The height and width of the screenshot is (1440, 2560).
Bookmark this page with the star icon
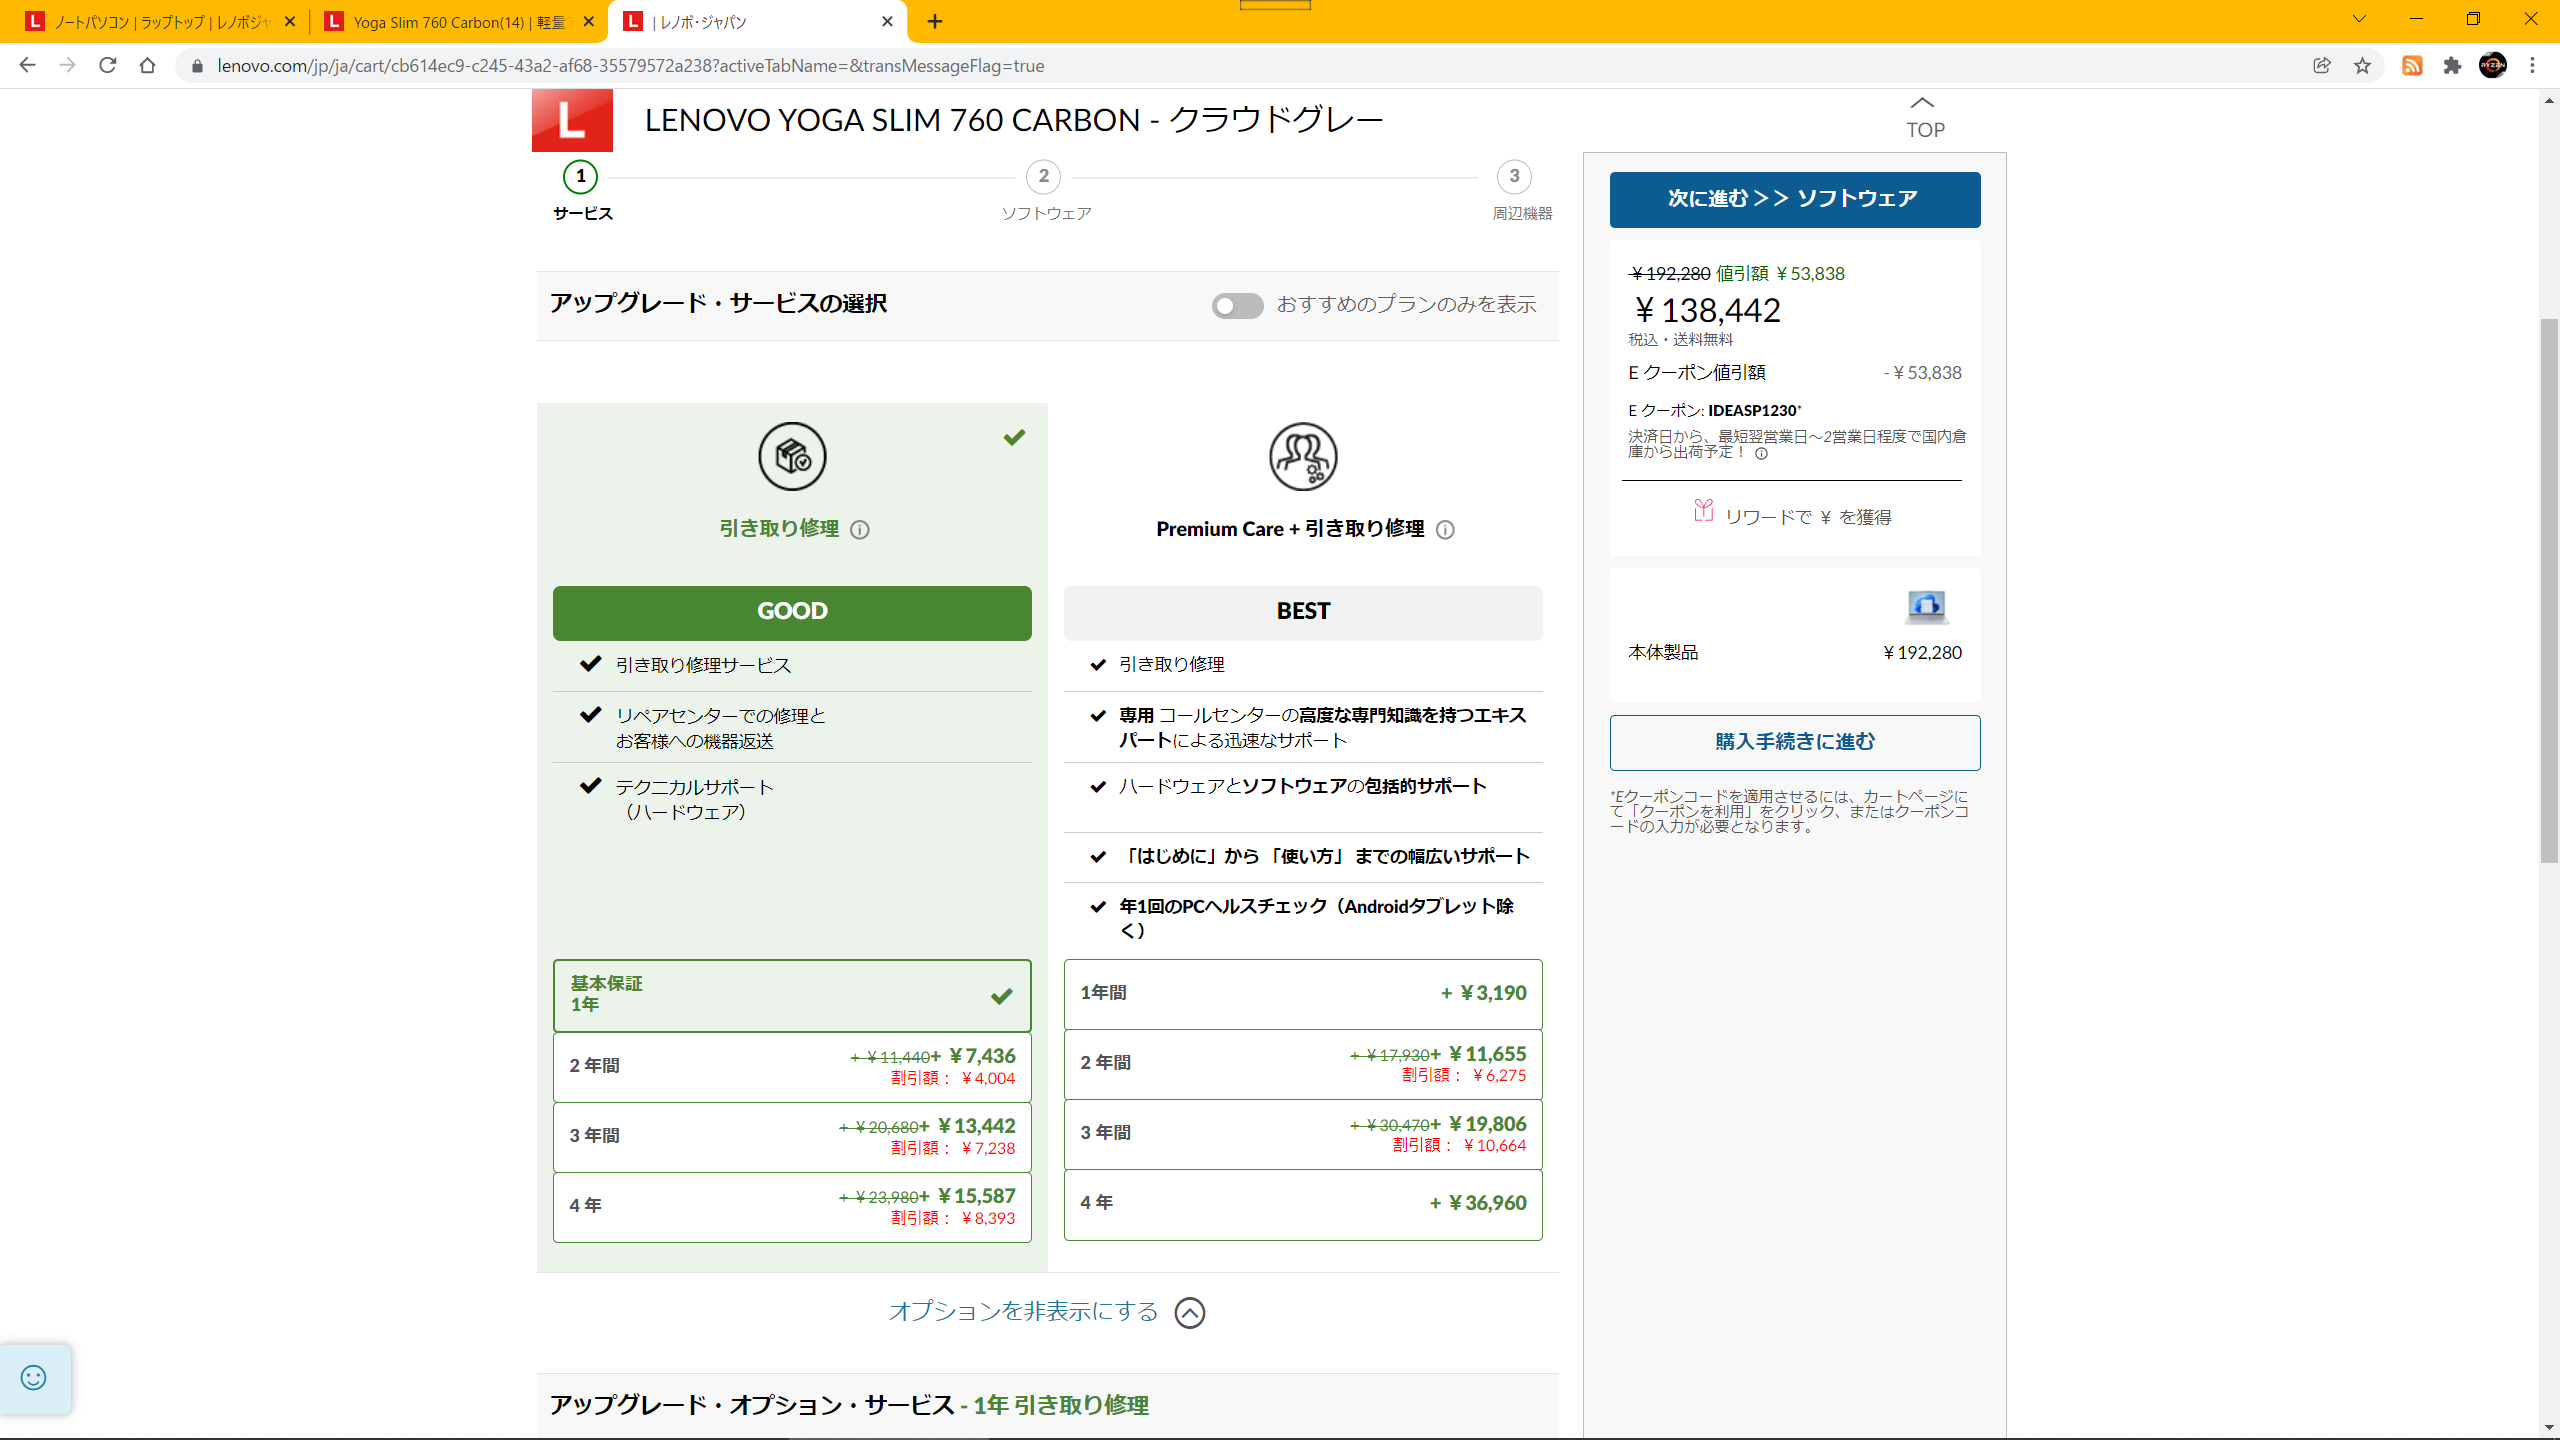(x=2362, y=65)
